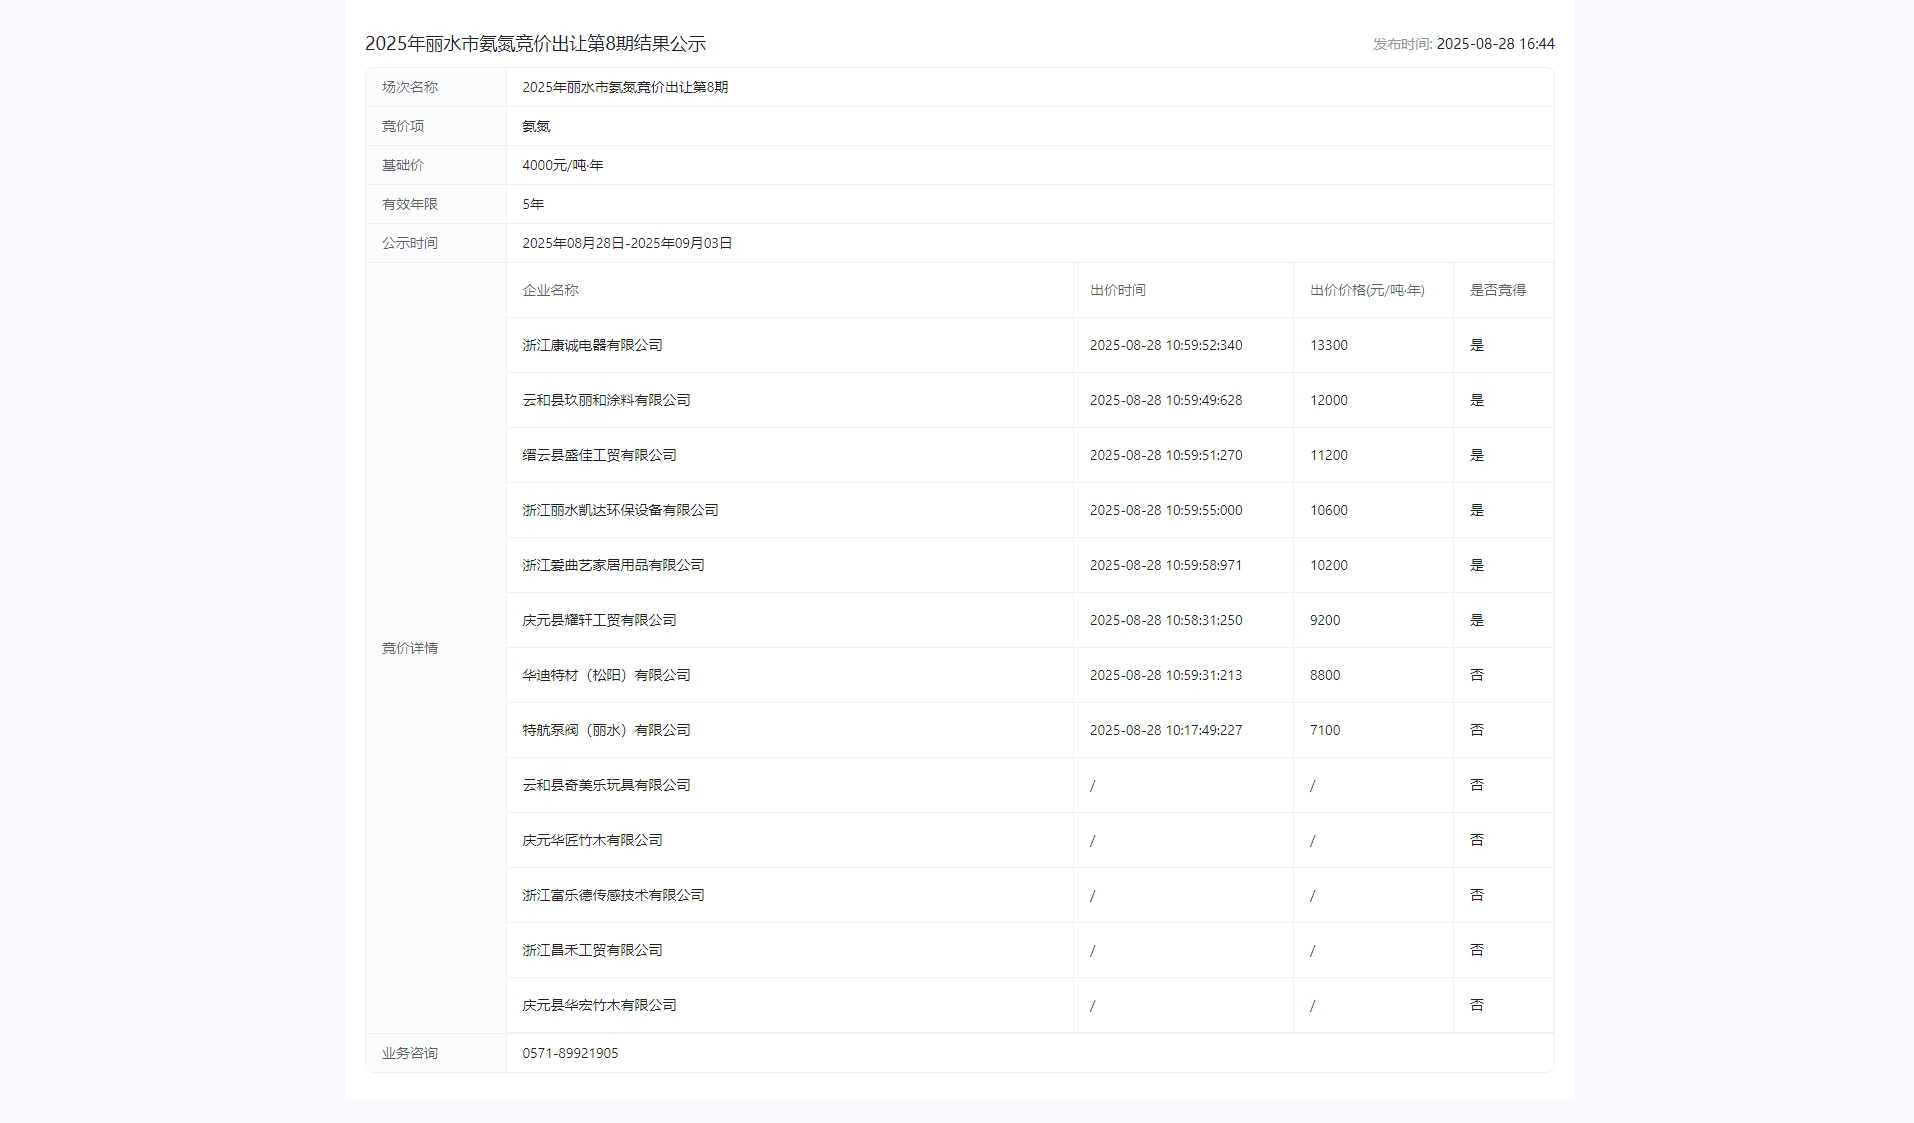Click the 基础价 value 4000元/吨·年
The height and width of the screenshot is (1123, 1914).
562,165
